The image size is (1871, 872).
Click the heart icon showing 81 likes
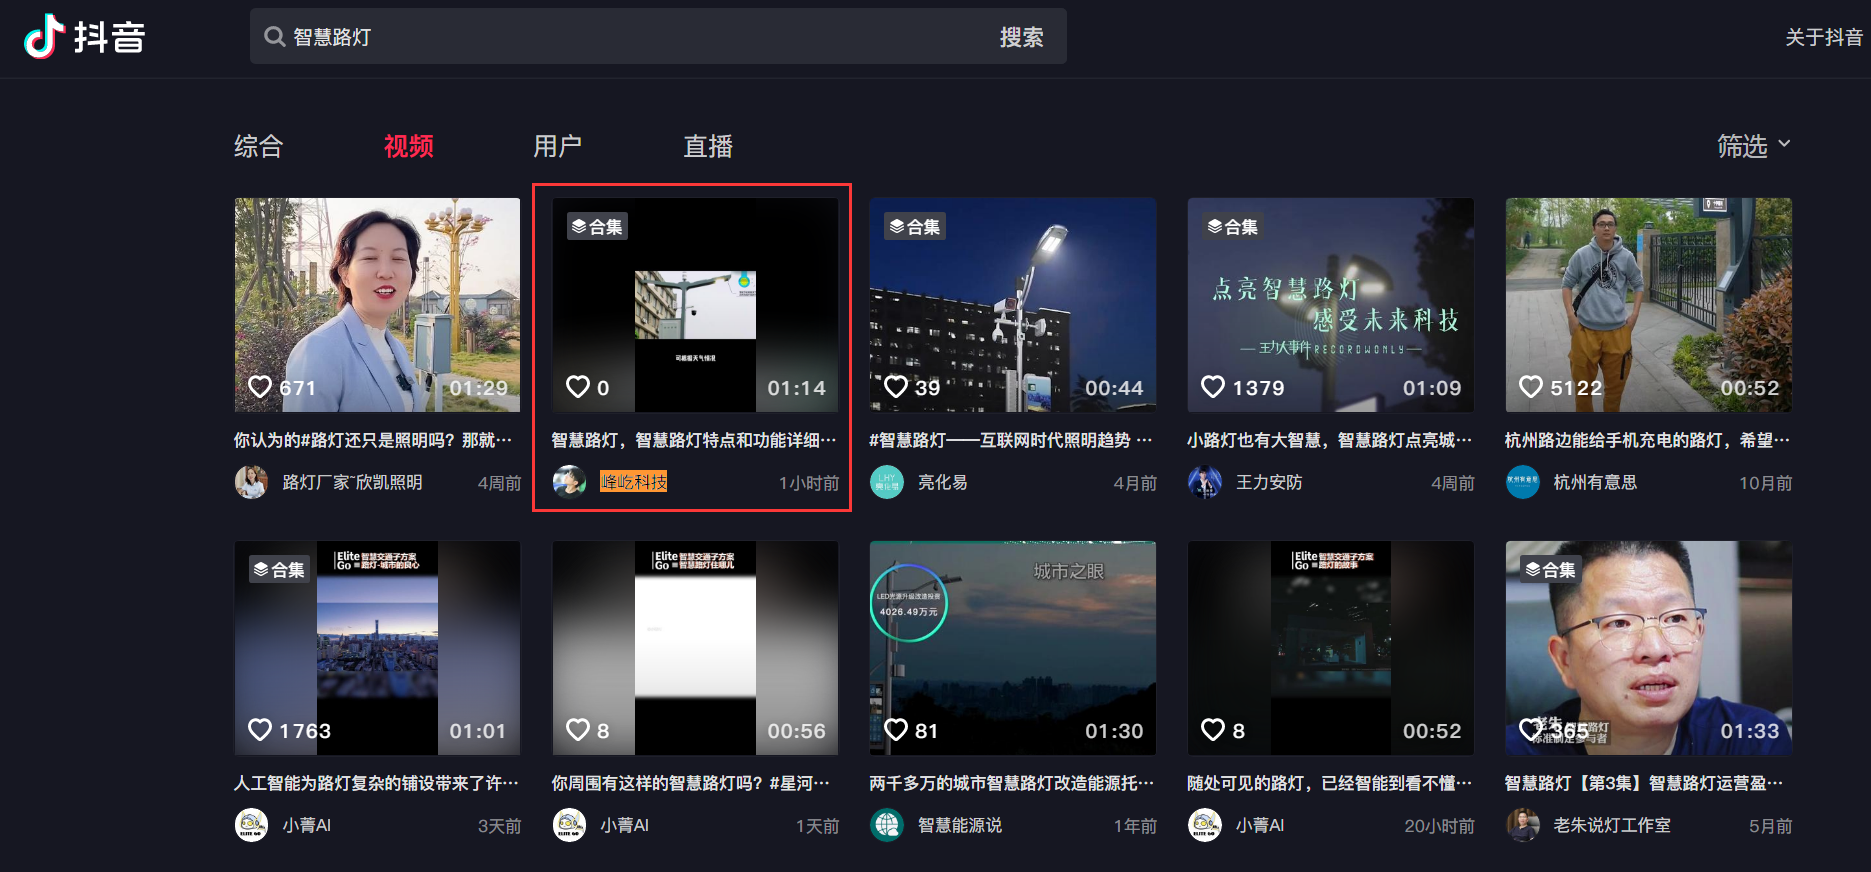(896, 730)
